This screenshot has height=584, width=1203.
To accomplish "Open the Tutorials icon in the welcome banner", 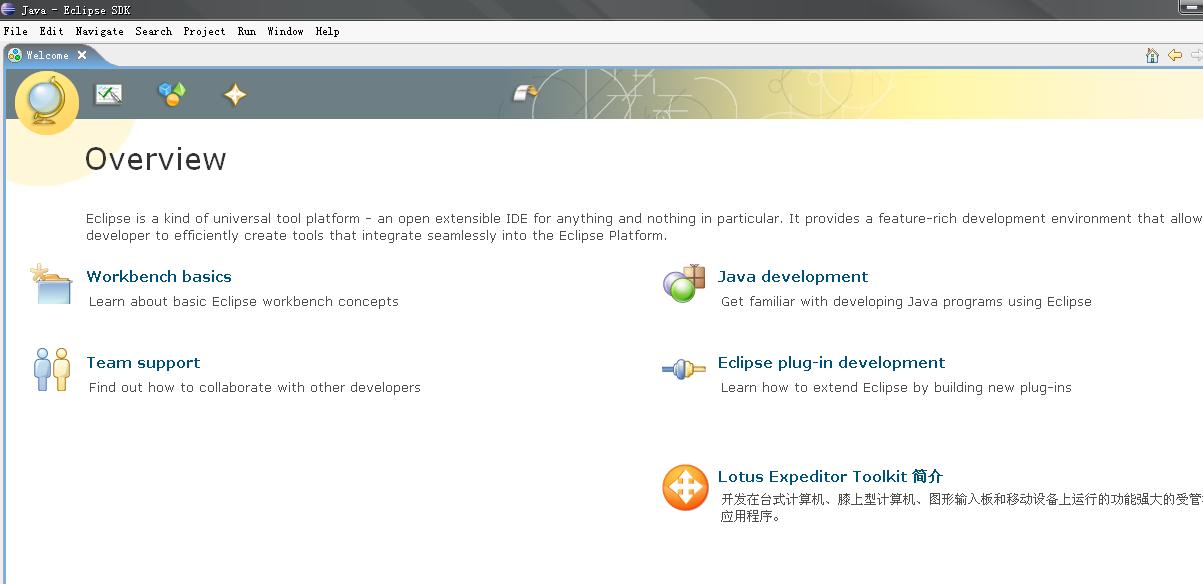I will point(108,95).
